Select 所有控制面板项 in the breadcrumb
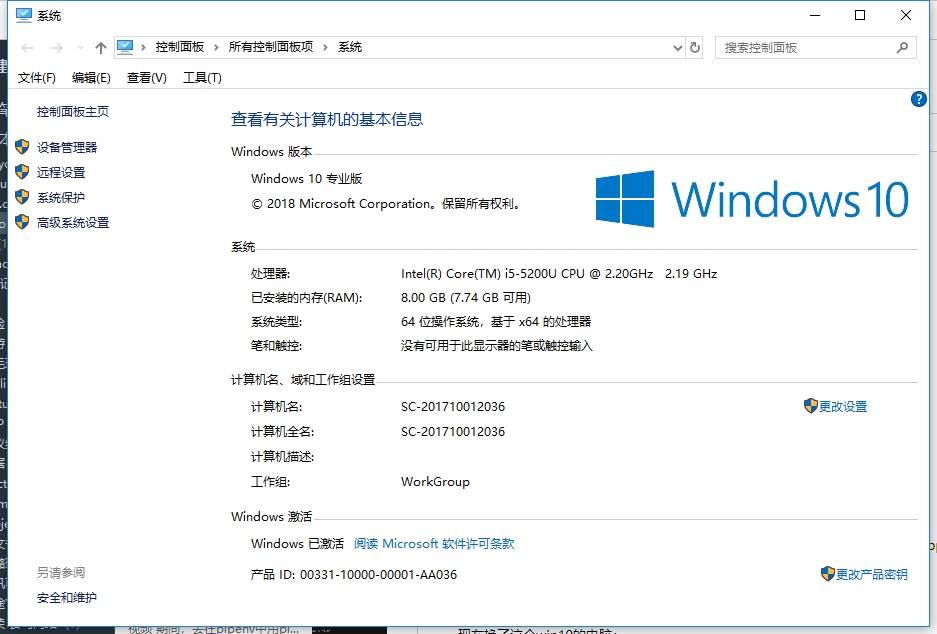937x634 pixels. point(271,47)
